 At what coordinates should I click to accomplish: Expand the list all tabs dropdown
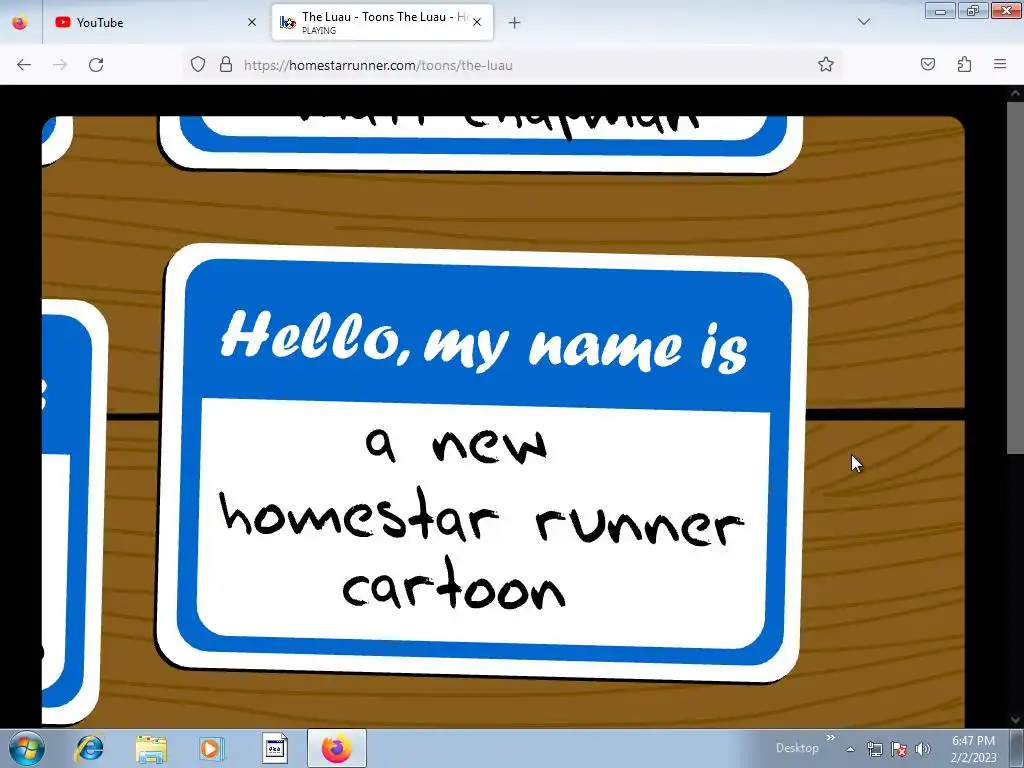863,22
